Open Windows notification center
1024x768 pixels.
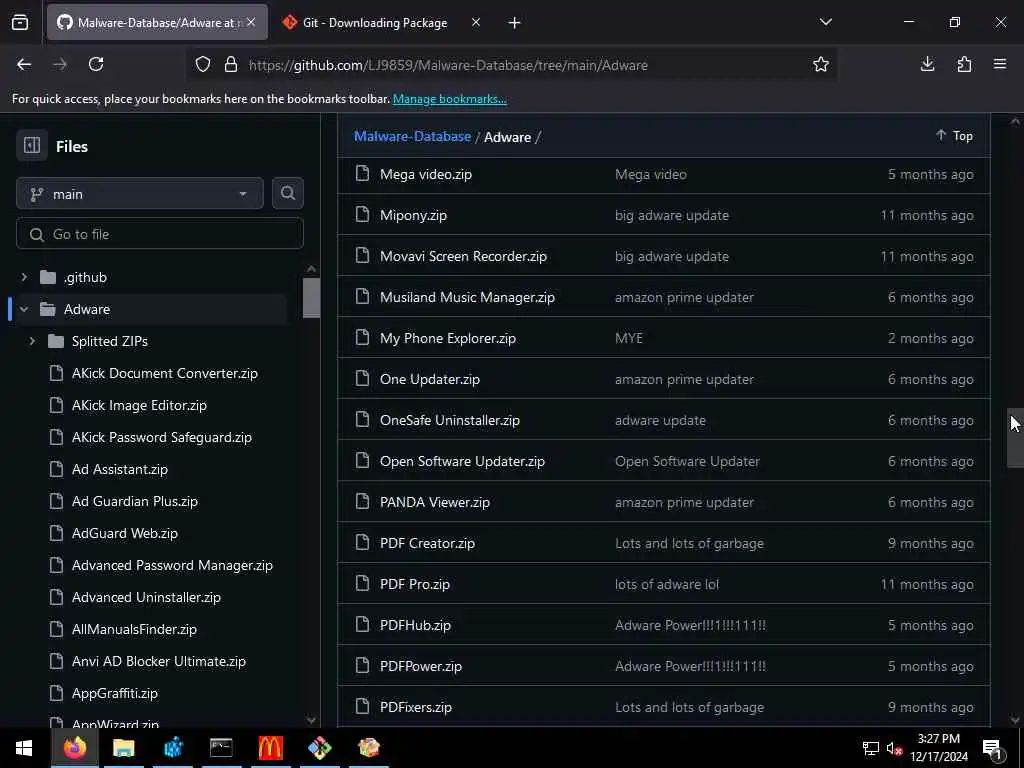click(993, 748)
